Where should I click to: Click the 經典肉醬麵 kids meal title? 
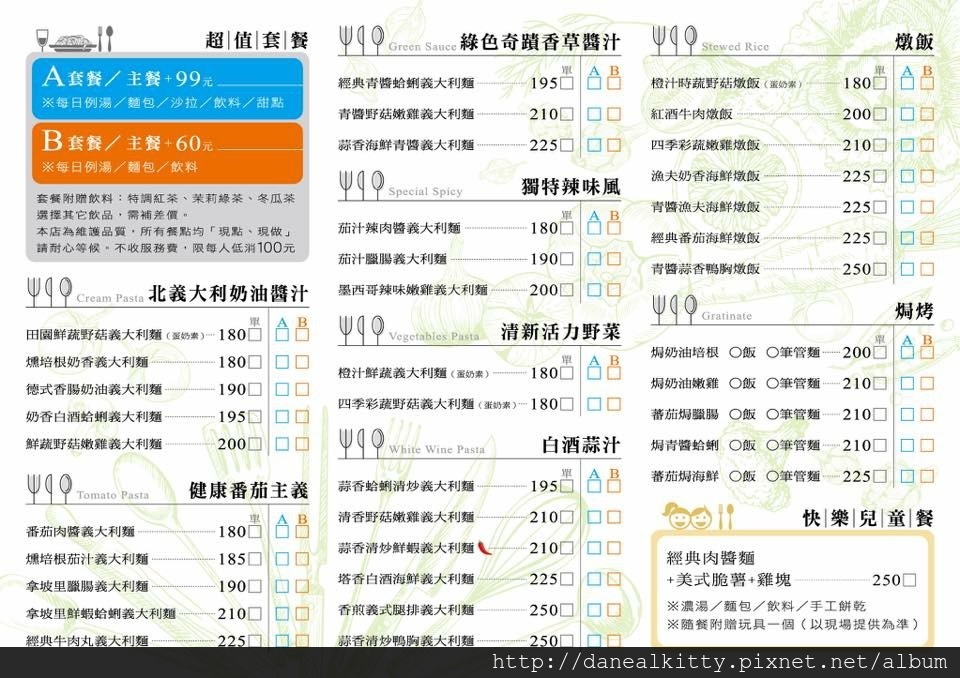711,557
